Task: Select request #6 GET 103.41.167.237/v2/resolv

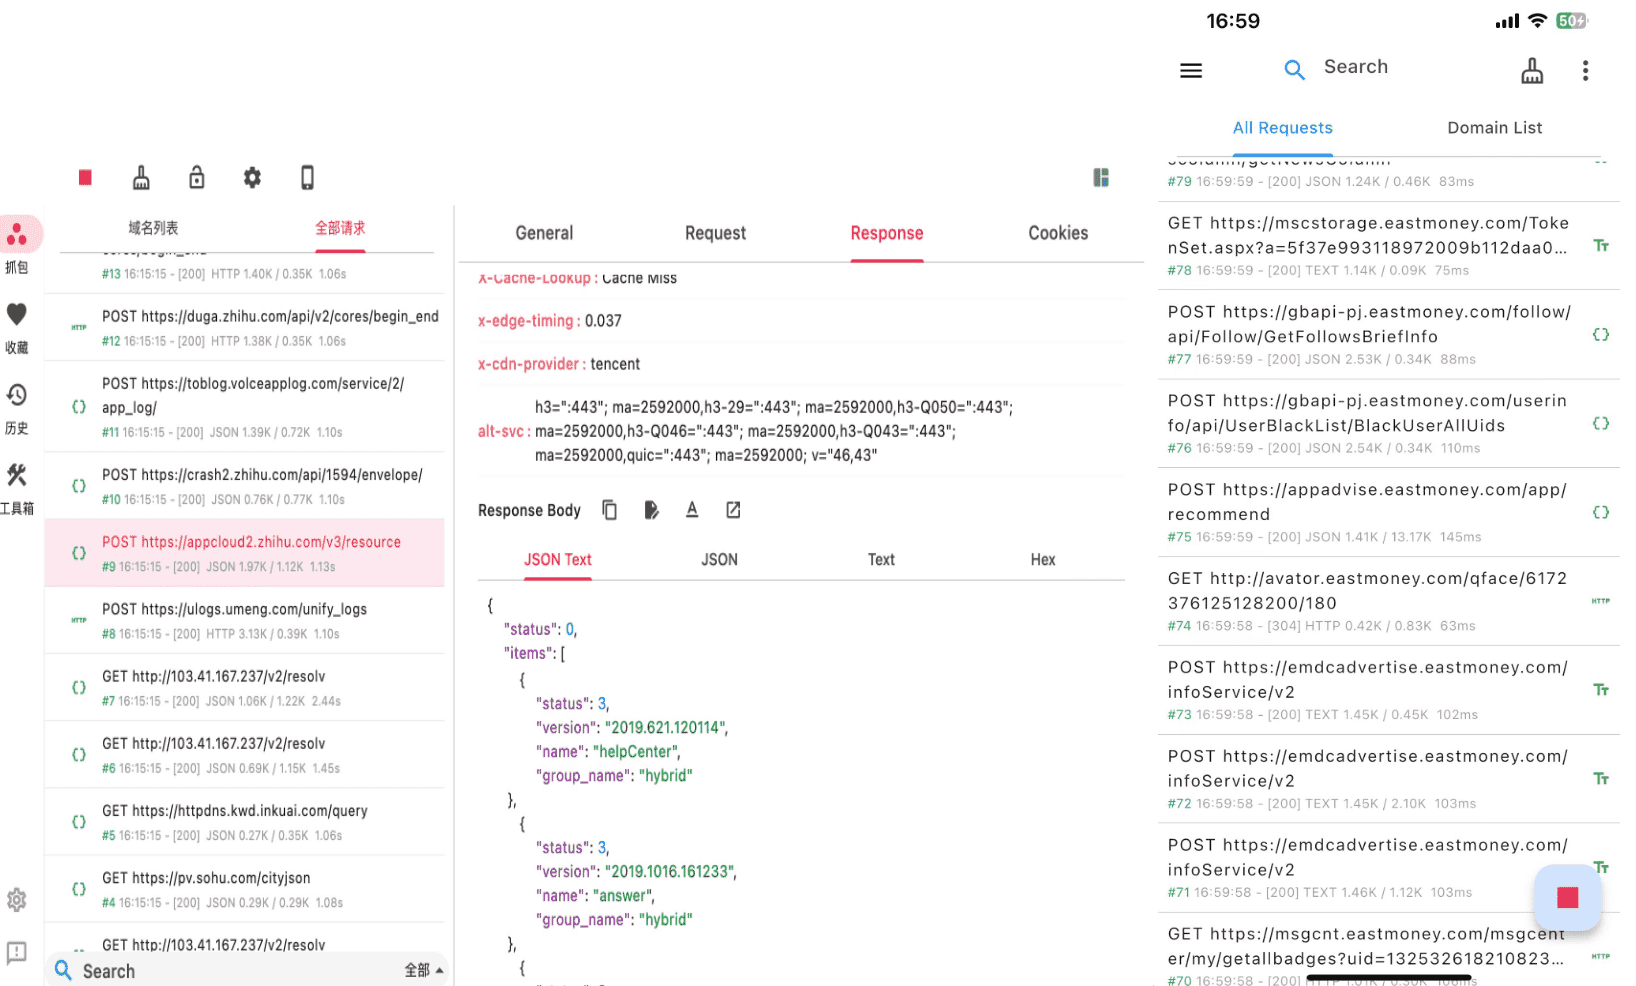Action: (245, 755)
